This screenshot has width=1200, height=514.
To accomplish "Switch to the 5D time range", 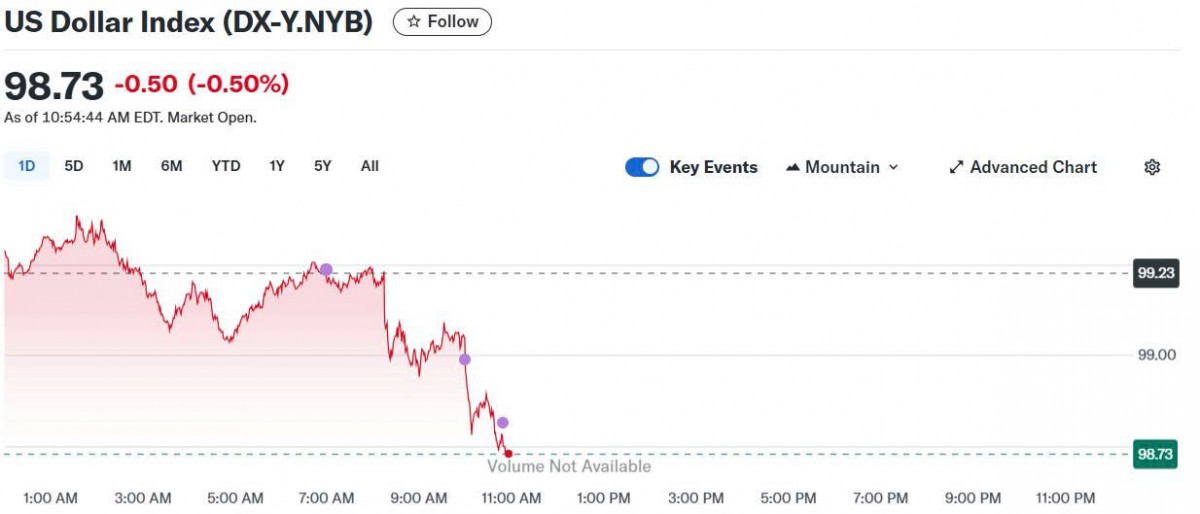I will pyautogui.click(x=74, y=166).
